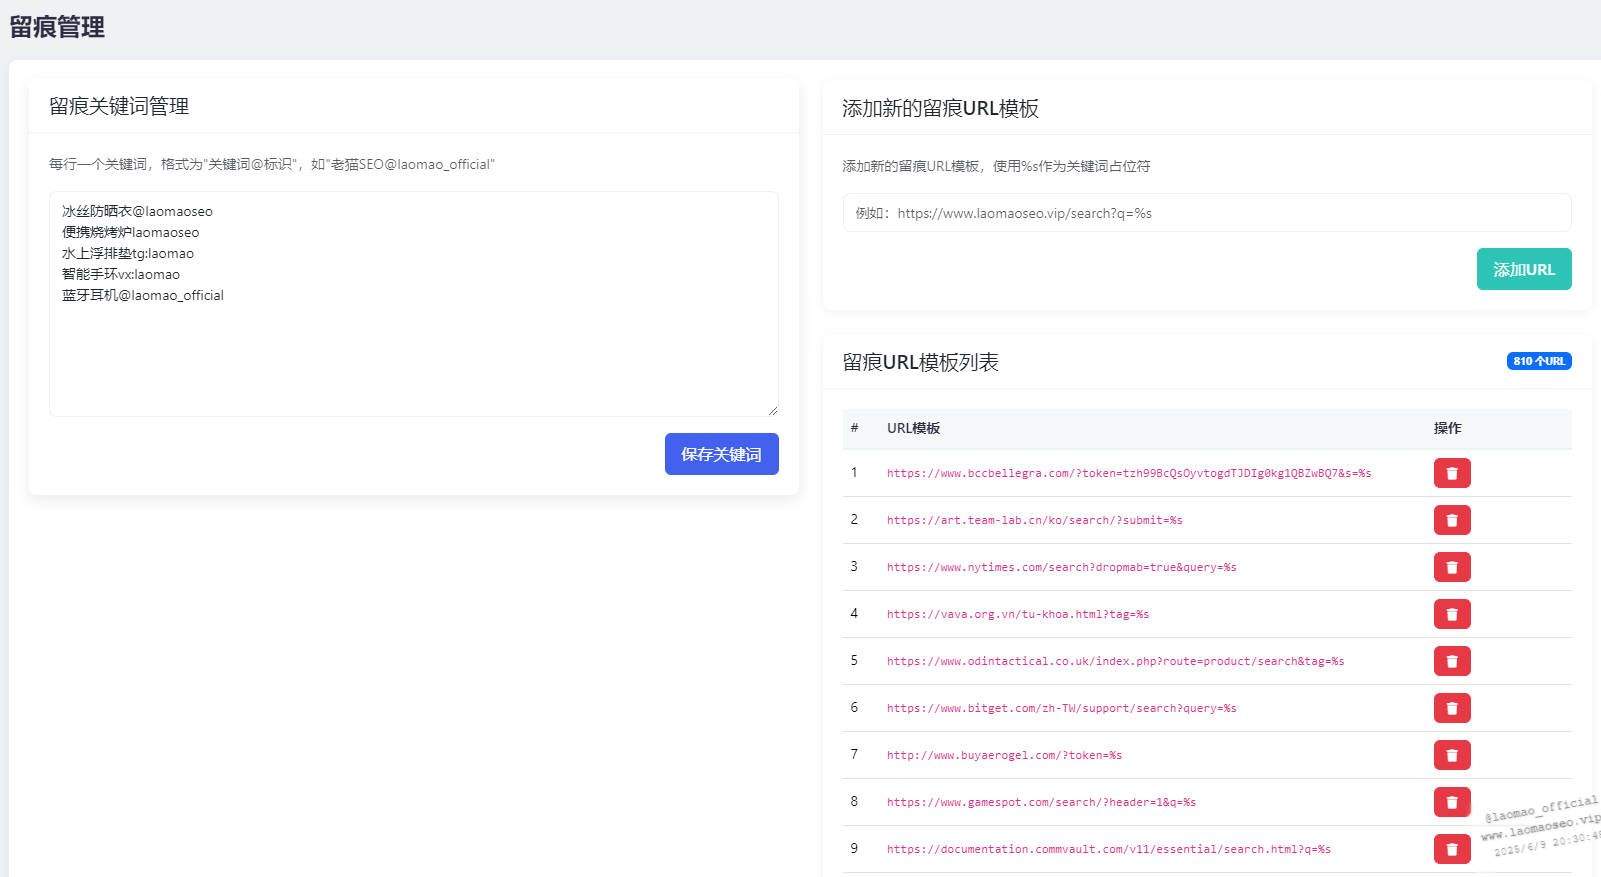Select the art.team-lab.cn URL text

[1035, 520]
